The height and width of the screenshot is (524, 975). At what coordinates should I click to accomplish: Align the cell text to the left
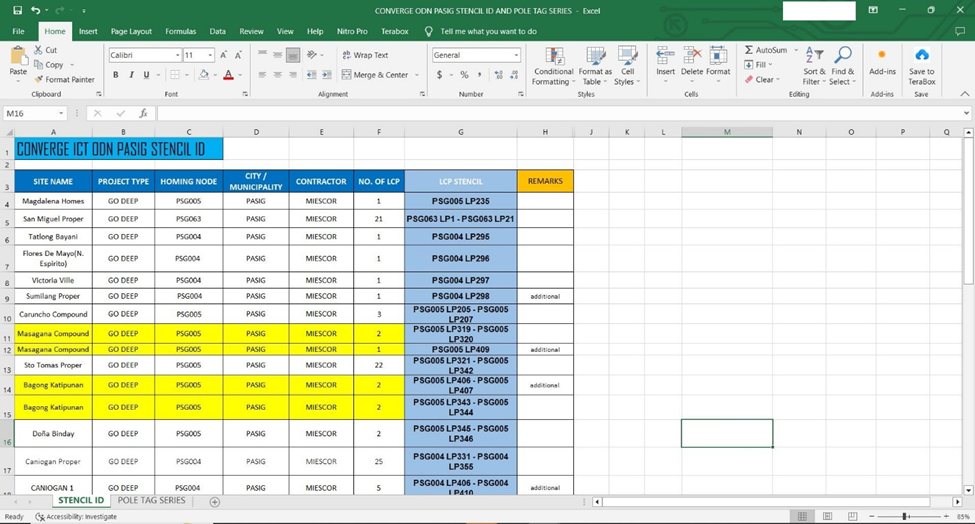[x=262, y=75]
